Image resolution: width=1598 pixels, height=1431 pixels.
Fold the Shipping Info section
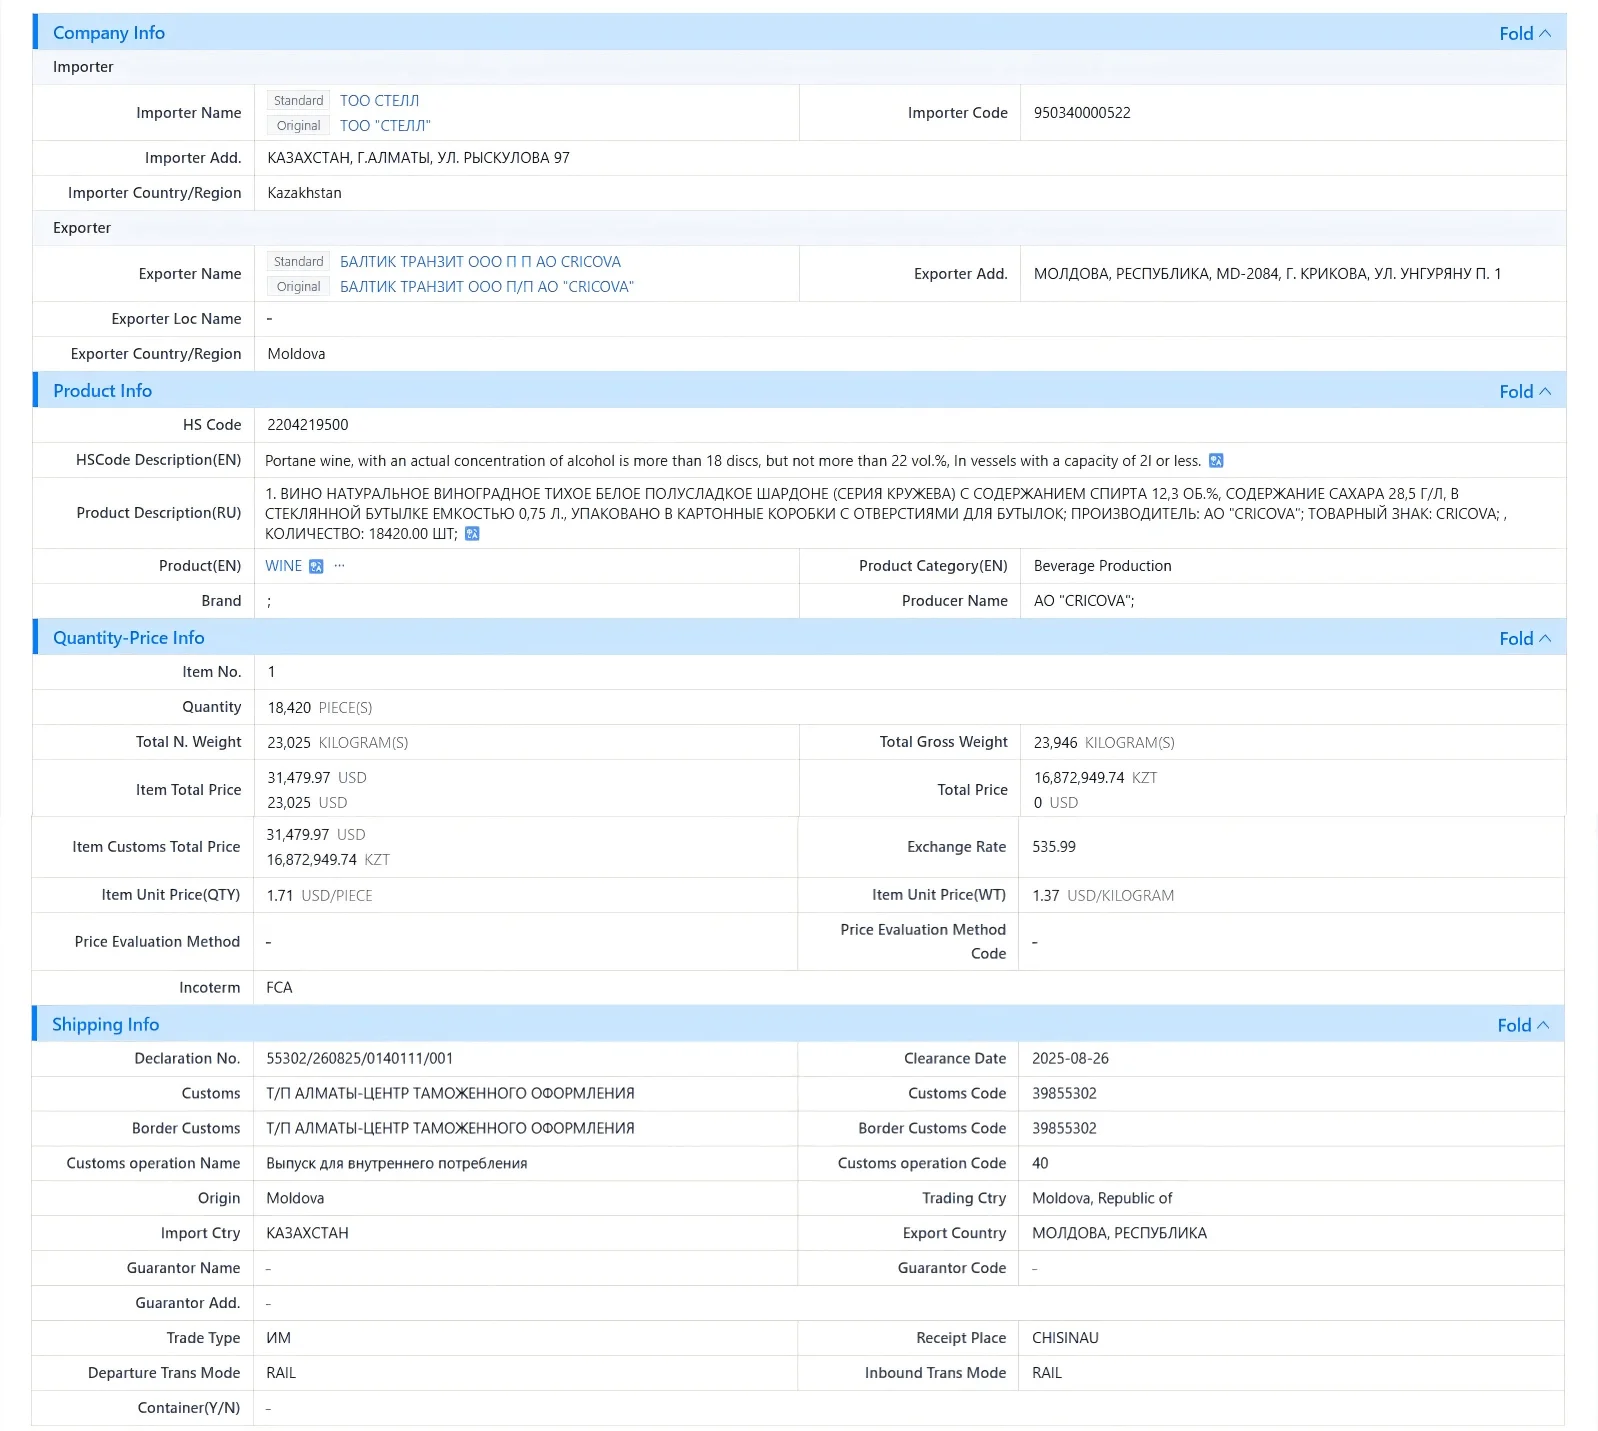click(1522, 1025)
